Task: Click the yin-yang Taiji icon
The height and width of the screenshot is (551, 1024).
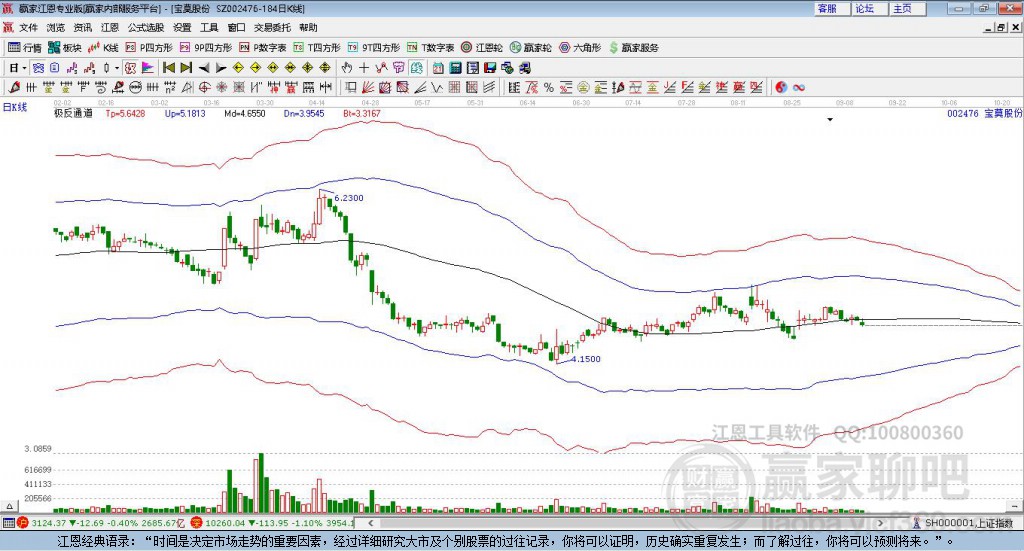Action: point(780,87)
